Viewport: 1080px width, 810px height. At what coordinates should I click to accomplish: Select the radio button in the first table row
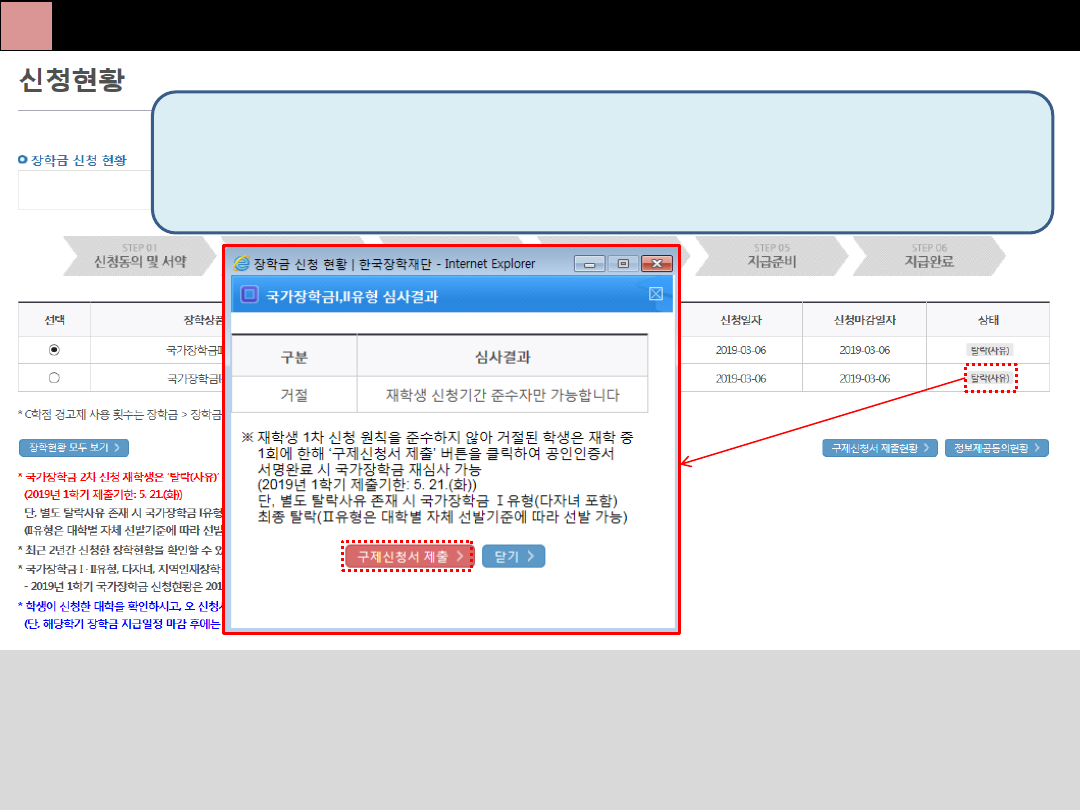click(x=54, y=350)
